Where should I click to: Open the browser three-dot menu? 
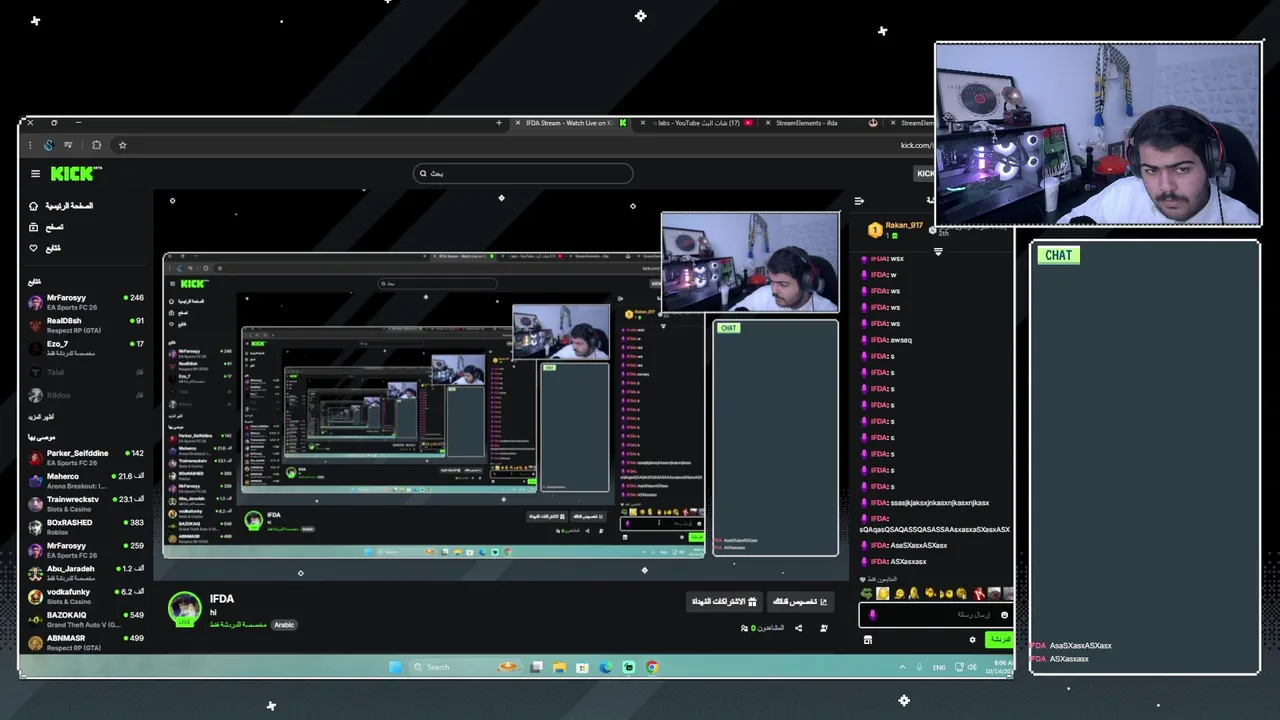[30, 145]
